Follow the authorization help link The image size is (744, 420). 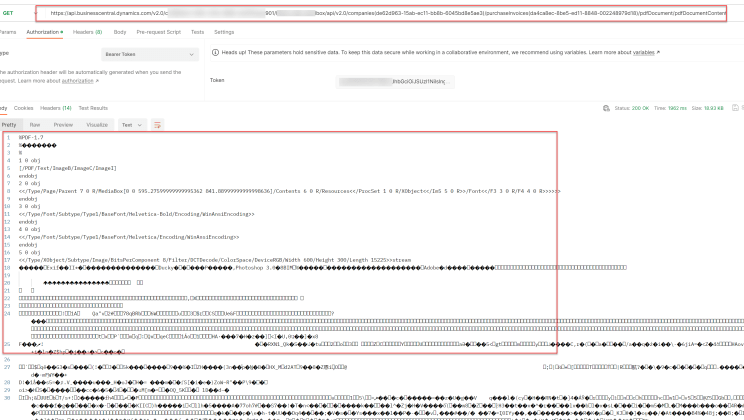78,81
